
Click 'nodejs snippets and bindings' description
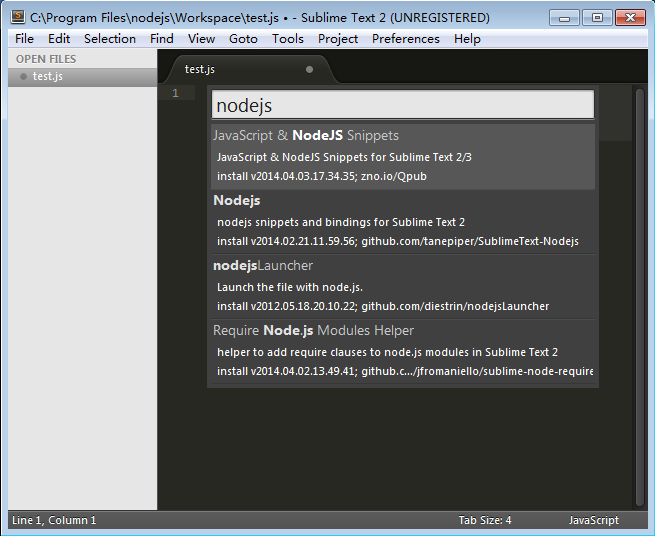pyautogui.click(x=341, y=222)
